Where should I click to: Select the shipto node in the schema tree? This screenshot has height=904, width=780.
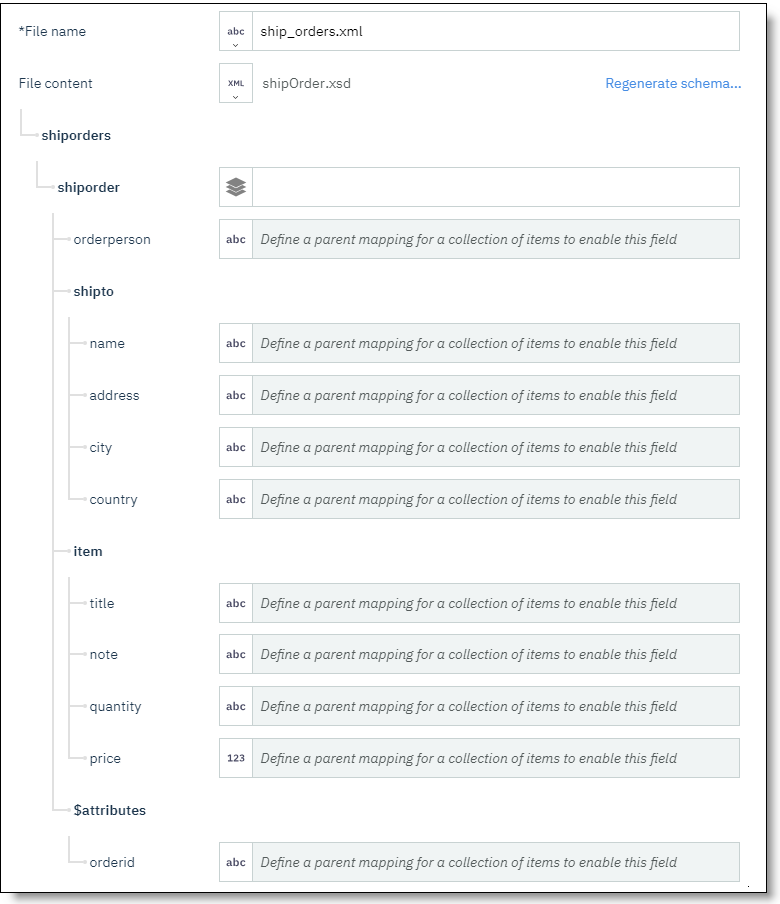click(x=96, y=291)
